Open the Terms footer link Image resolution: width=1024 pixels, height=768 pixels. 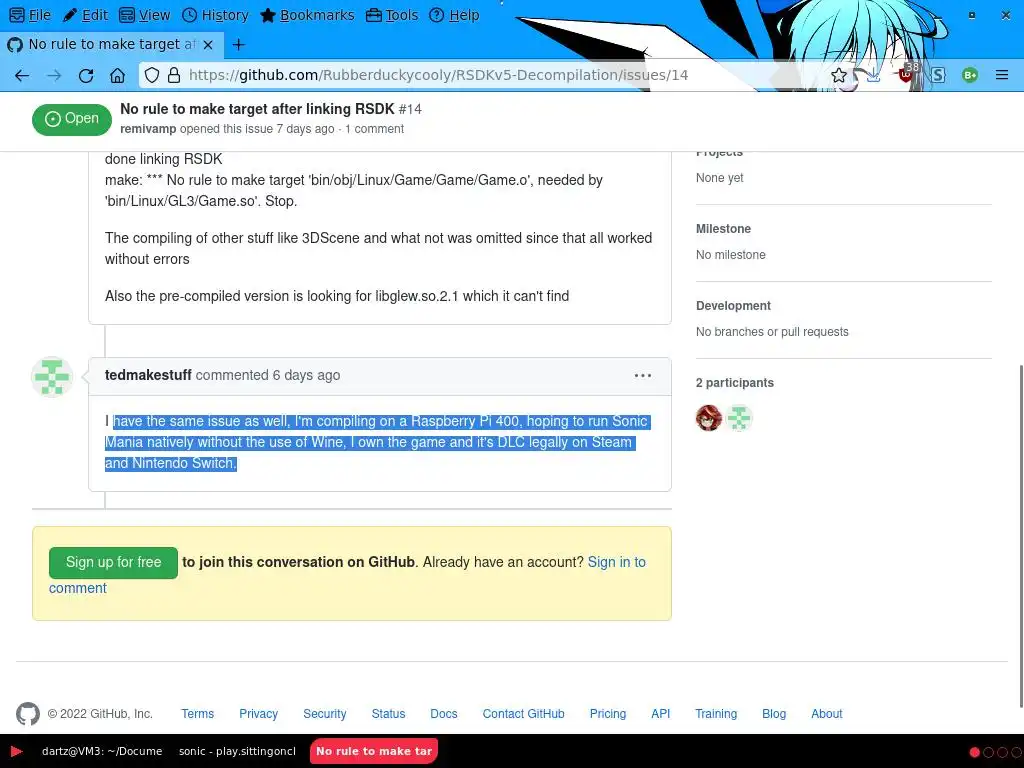pyautogui.click(x=197, y=714)
